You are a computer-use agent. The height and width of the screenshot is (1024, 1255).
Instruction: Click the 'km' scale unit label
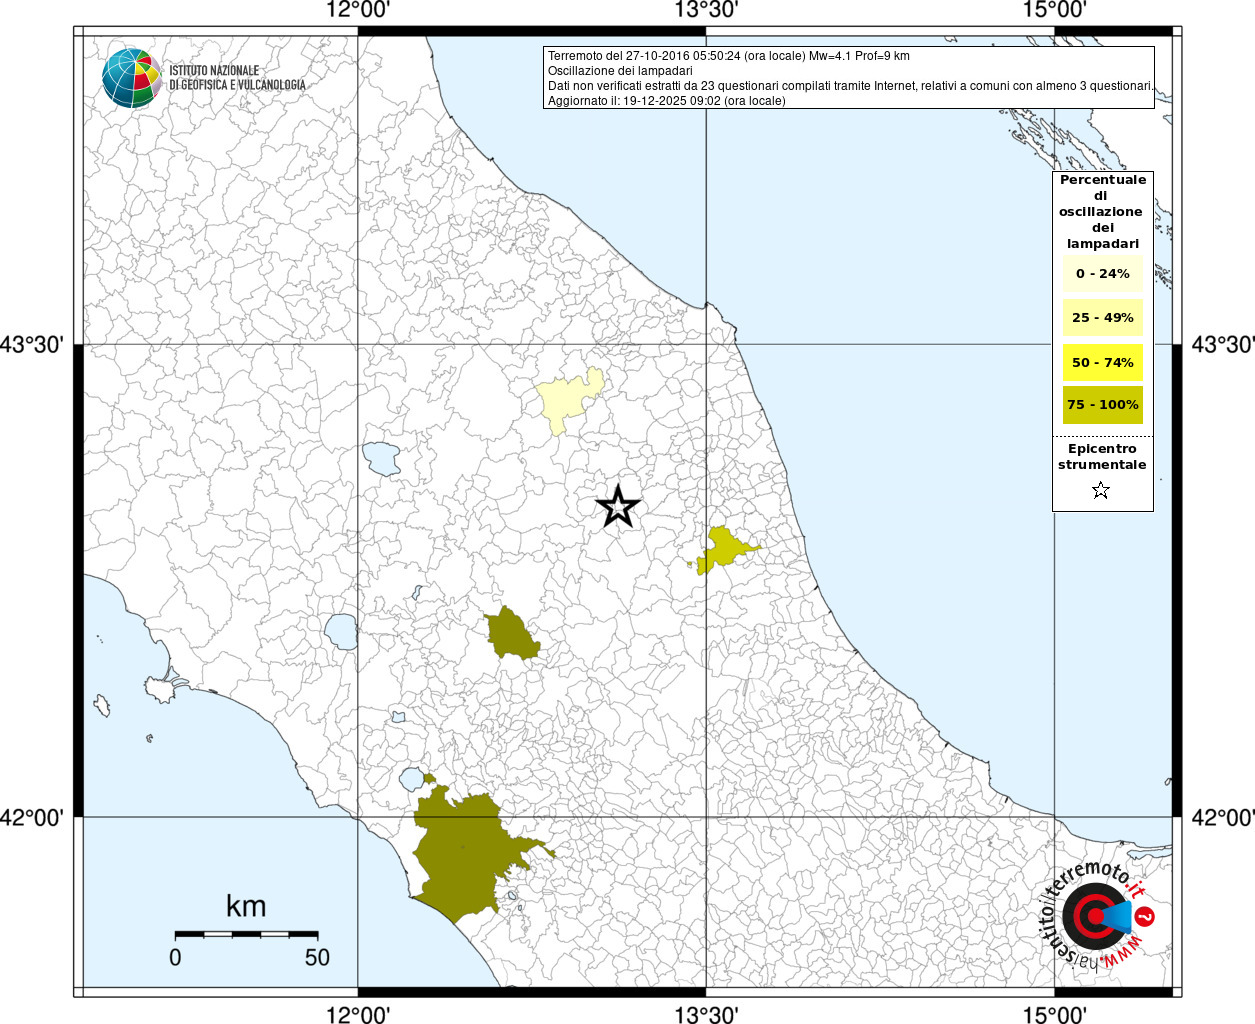pyautogui.click(x=246, y=906)
